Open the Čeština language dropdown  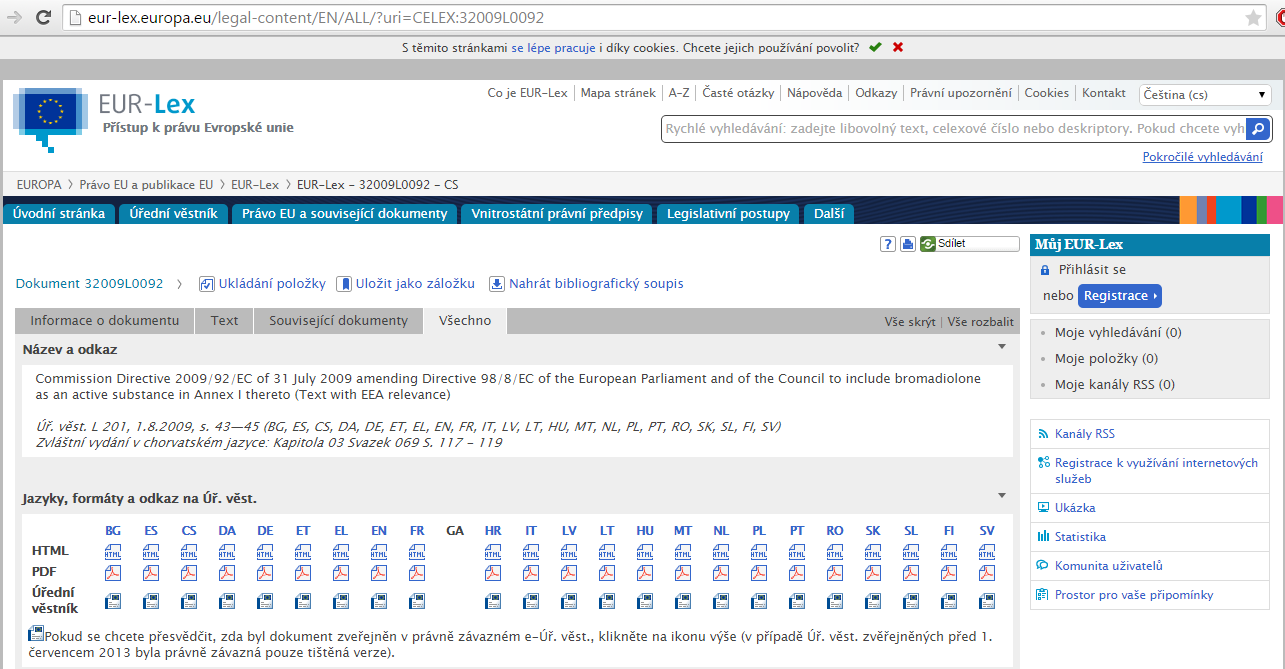[1205, 94]
